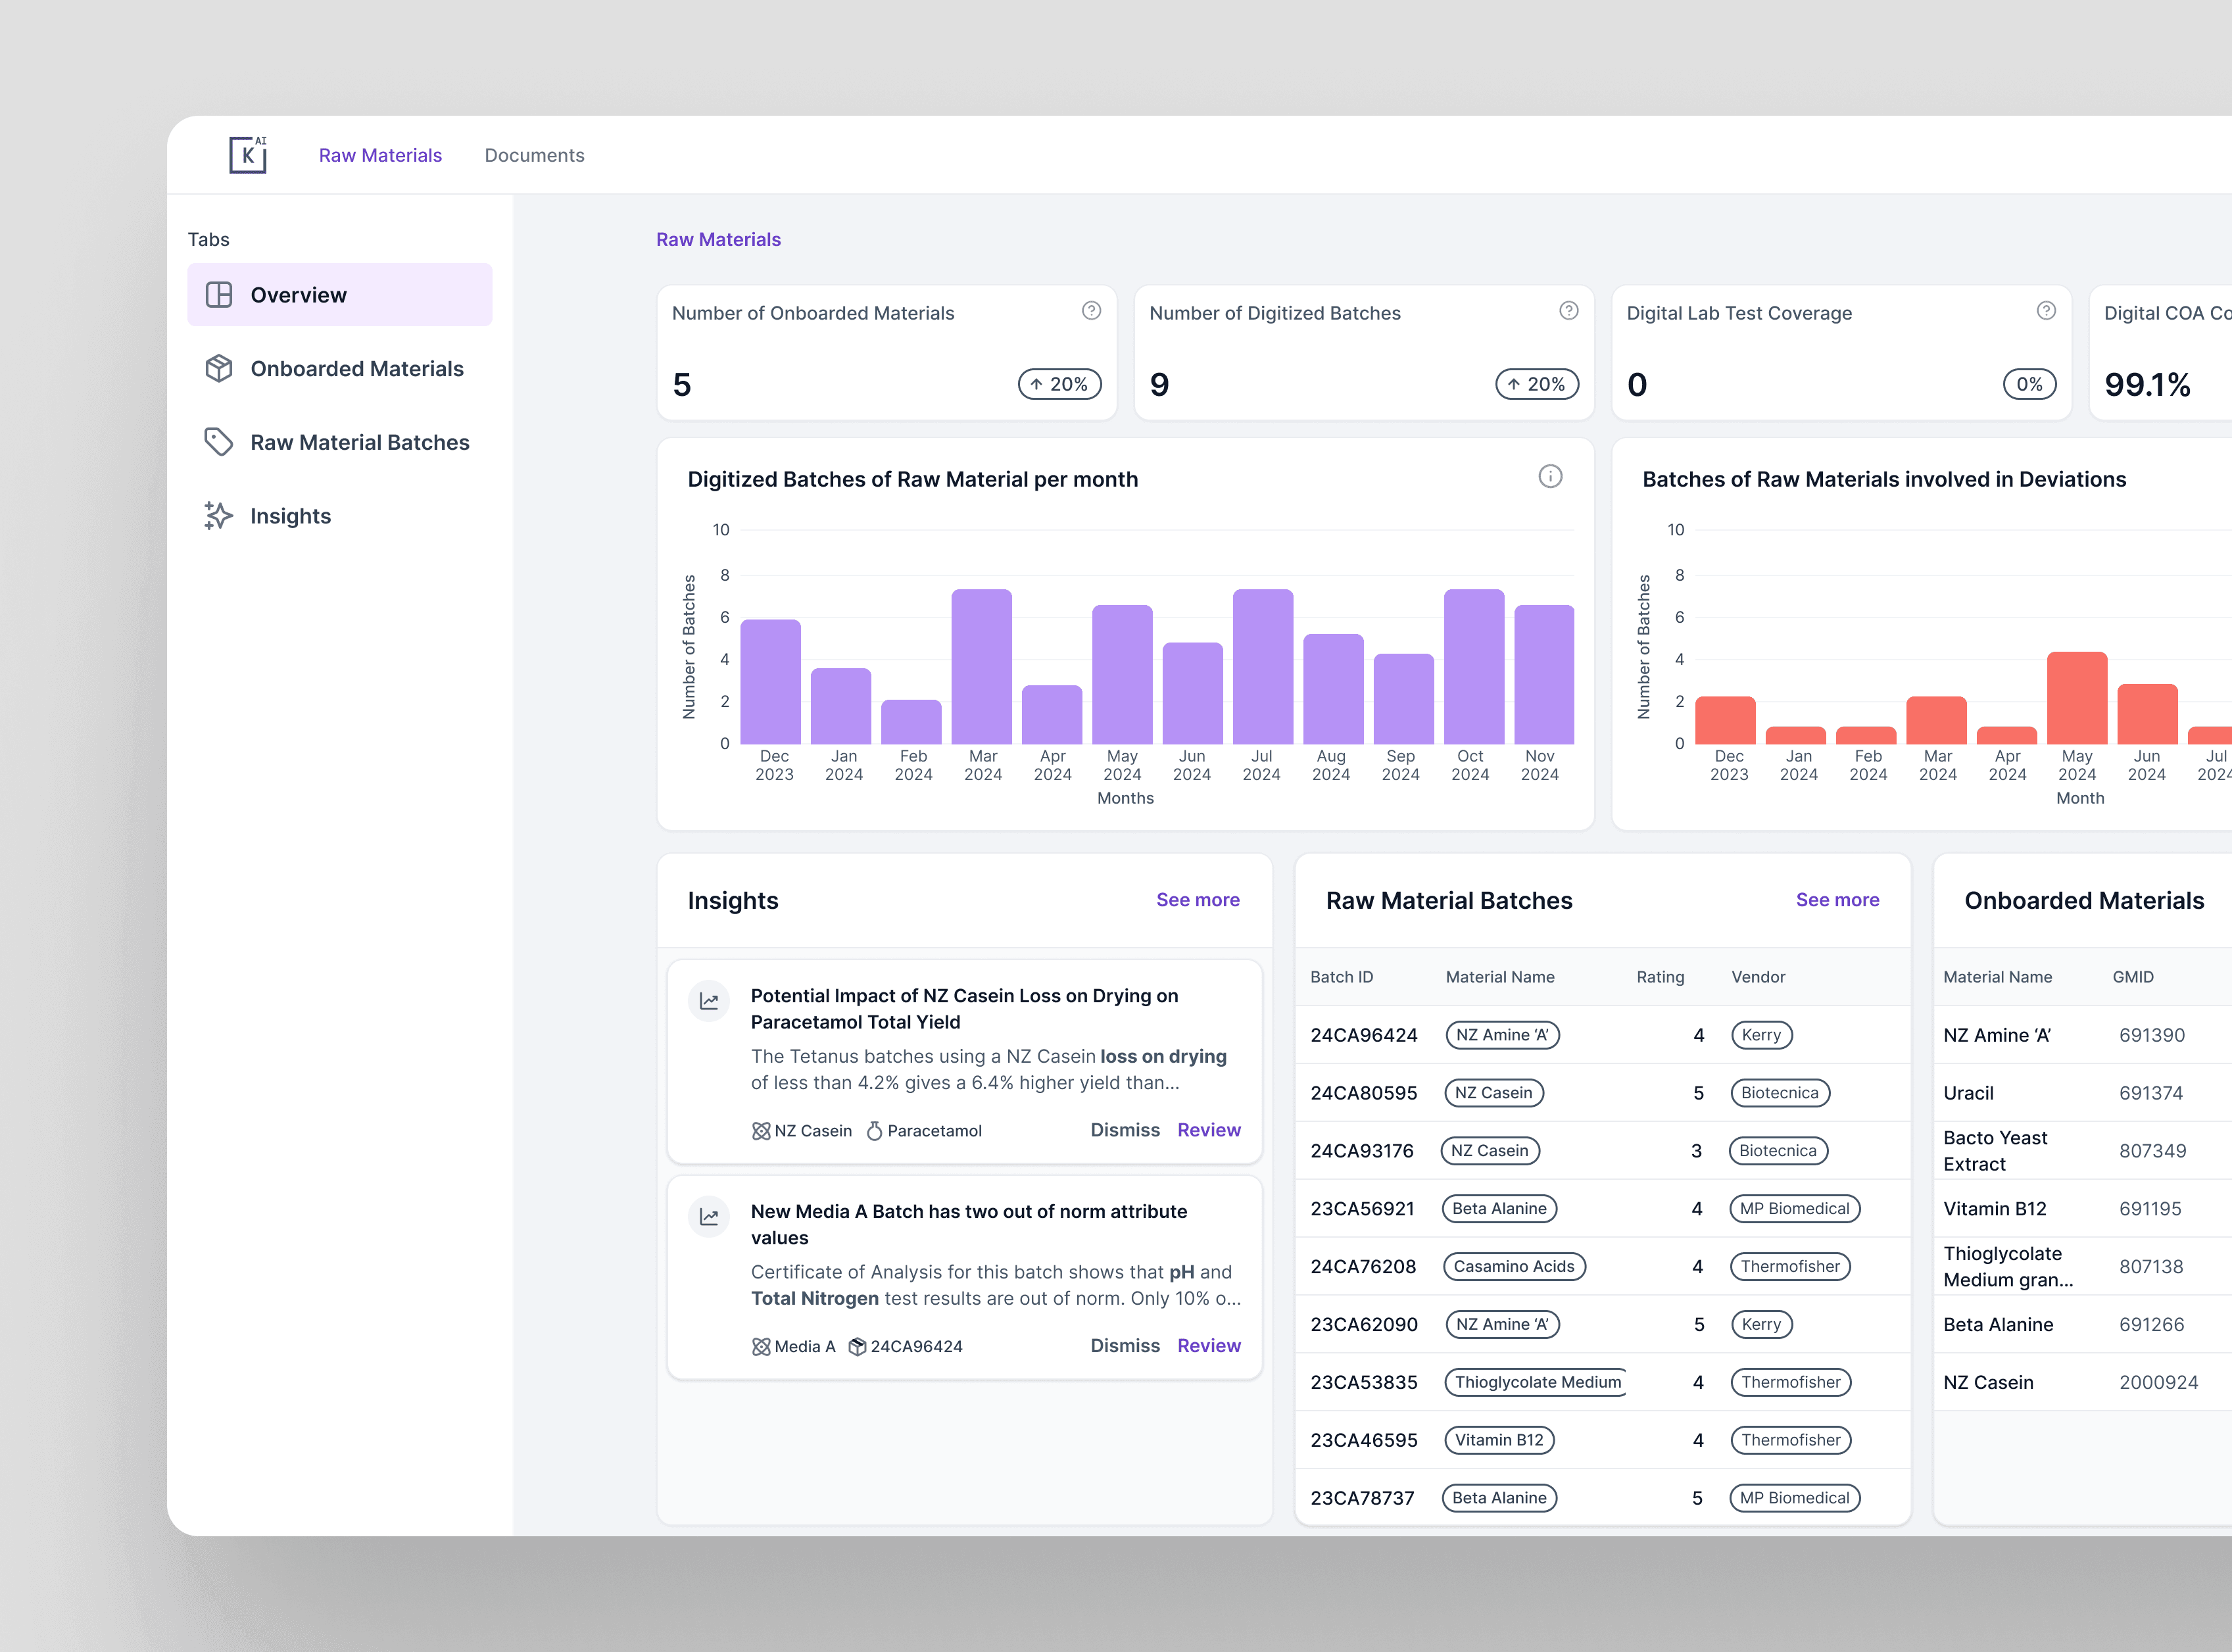Image resolution: width=2232 pixels, height=1652 pixels.
Task: Open help icon on Digital Lab Test Coverage card
Action: pos(2046,311)
